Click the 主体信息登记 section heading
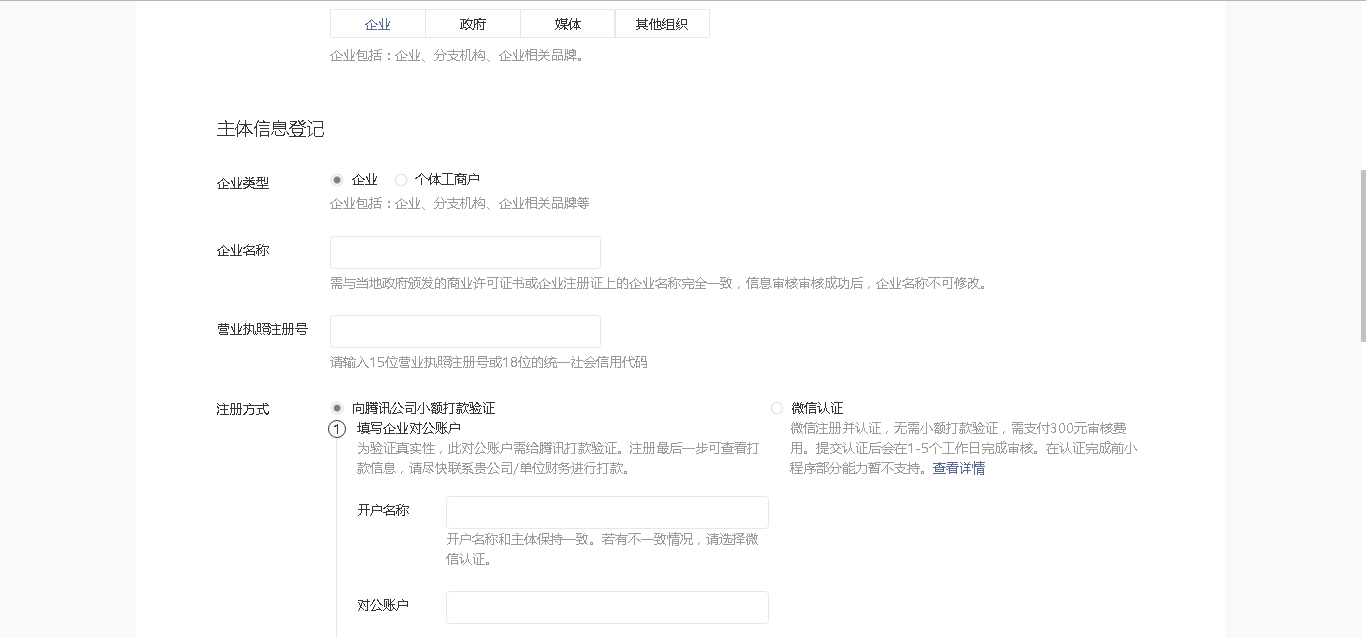1366x638 pixels. (x=270, y=129)
